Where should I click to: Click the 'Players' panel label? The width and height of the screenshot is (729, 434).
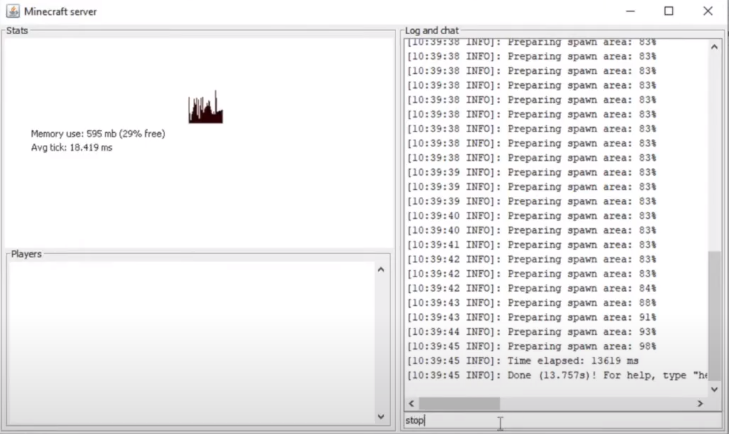coord(27,254)
